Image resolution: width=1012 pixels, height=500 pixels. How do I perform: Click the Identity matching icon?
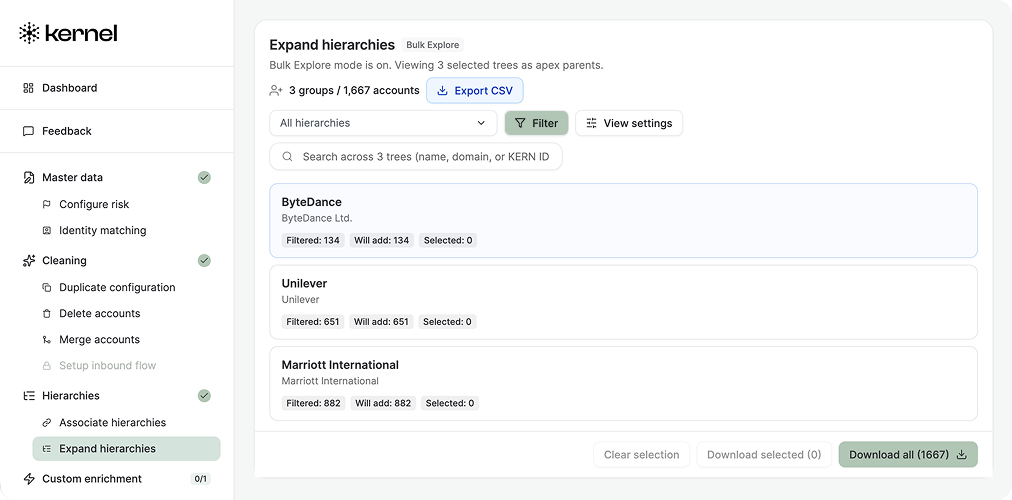pos(46,230)
